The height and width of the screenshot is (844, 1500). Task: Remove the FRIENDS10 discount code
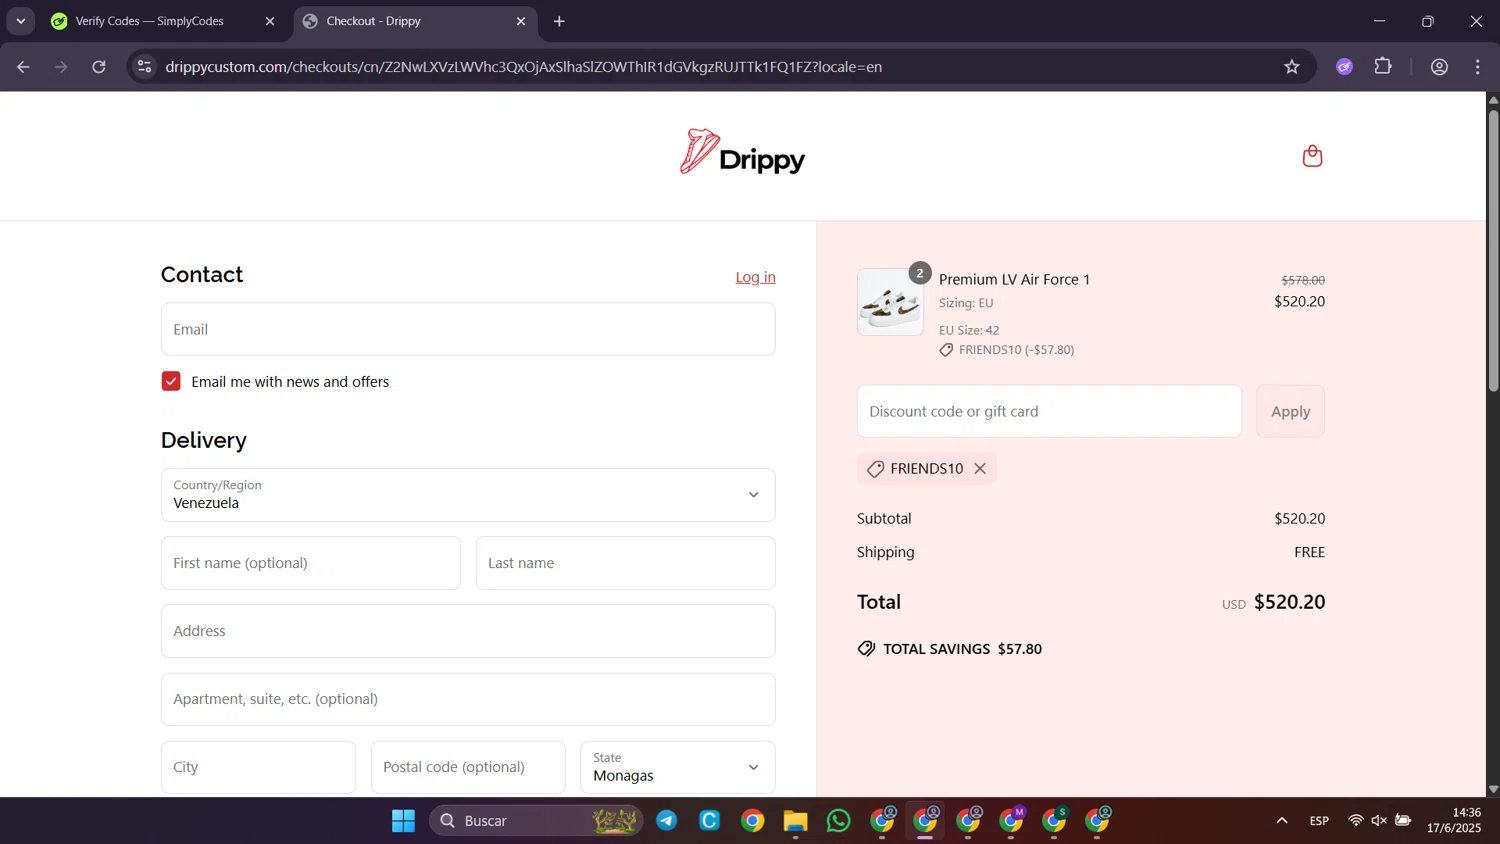[980, 469]
